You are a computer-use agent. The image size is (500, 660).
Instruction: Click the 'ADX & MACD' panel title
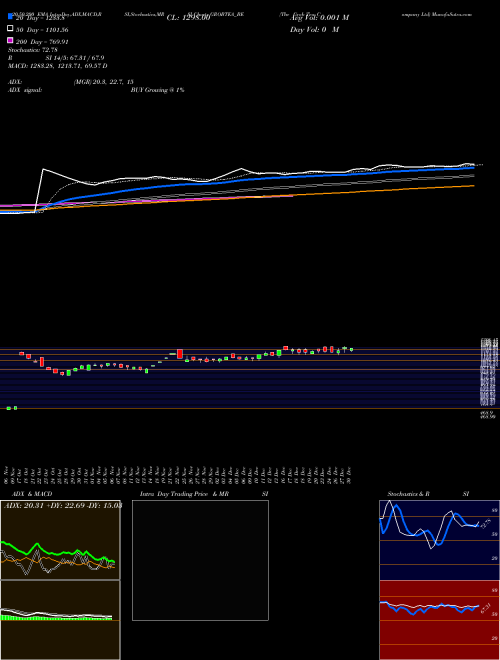(x=32, y=494)
